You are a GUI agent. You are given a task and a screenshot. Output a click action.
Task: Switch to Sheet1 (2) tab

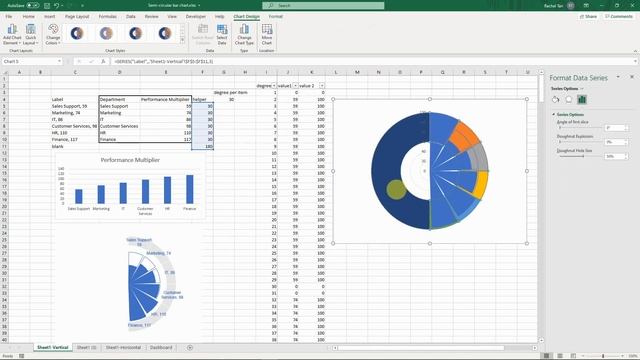point(87,347)
